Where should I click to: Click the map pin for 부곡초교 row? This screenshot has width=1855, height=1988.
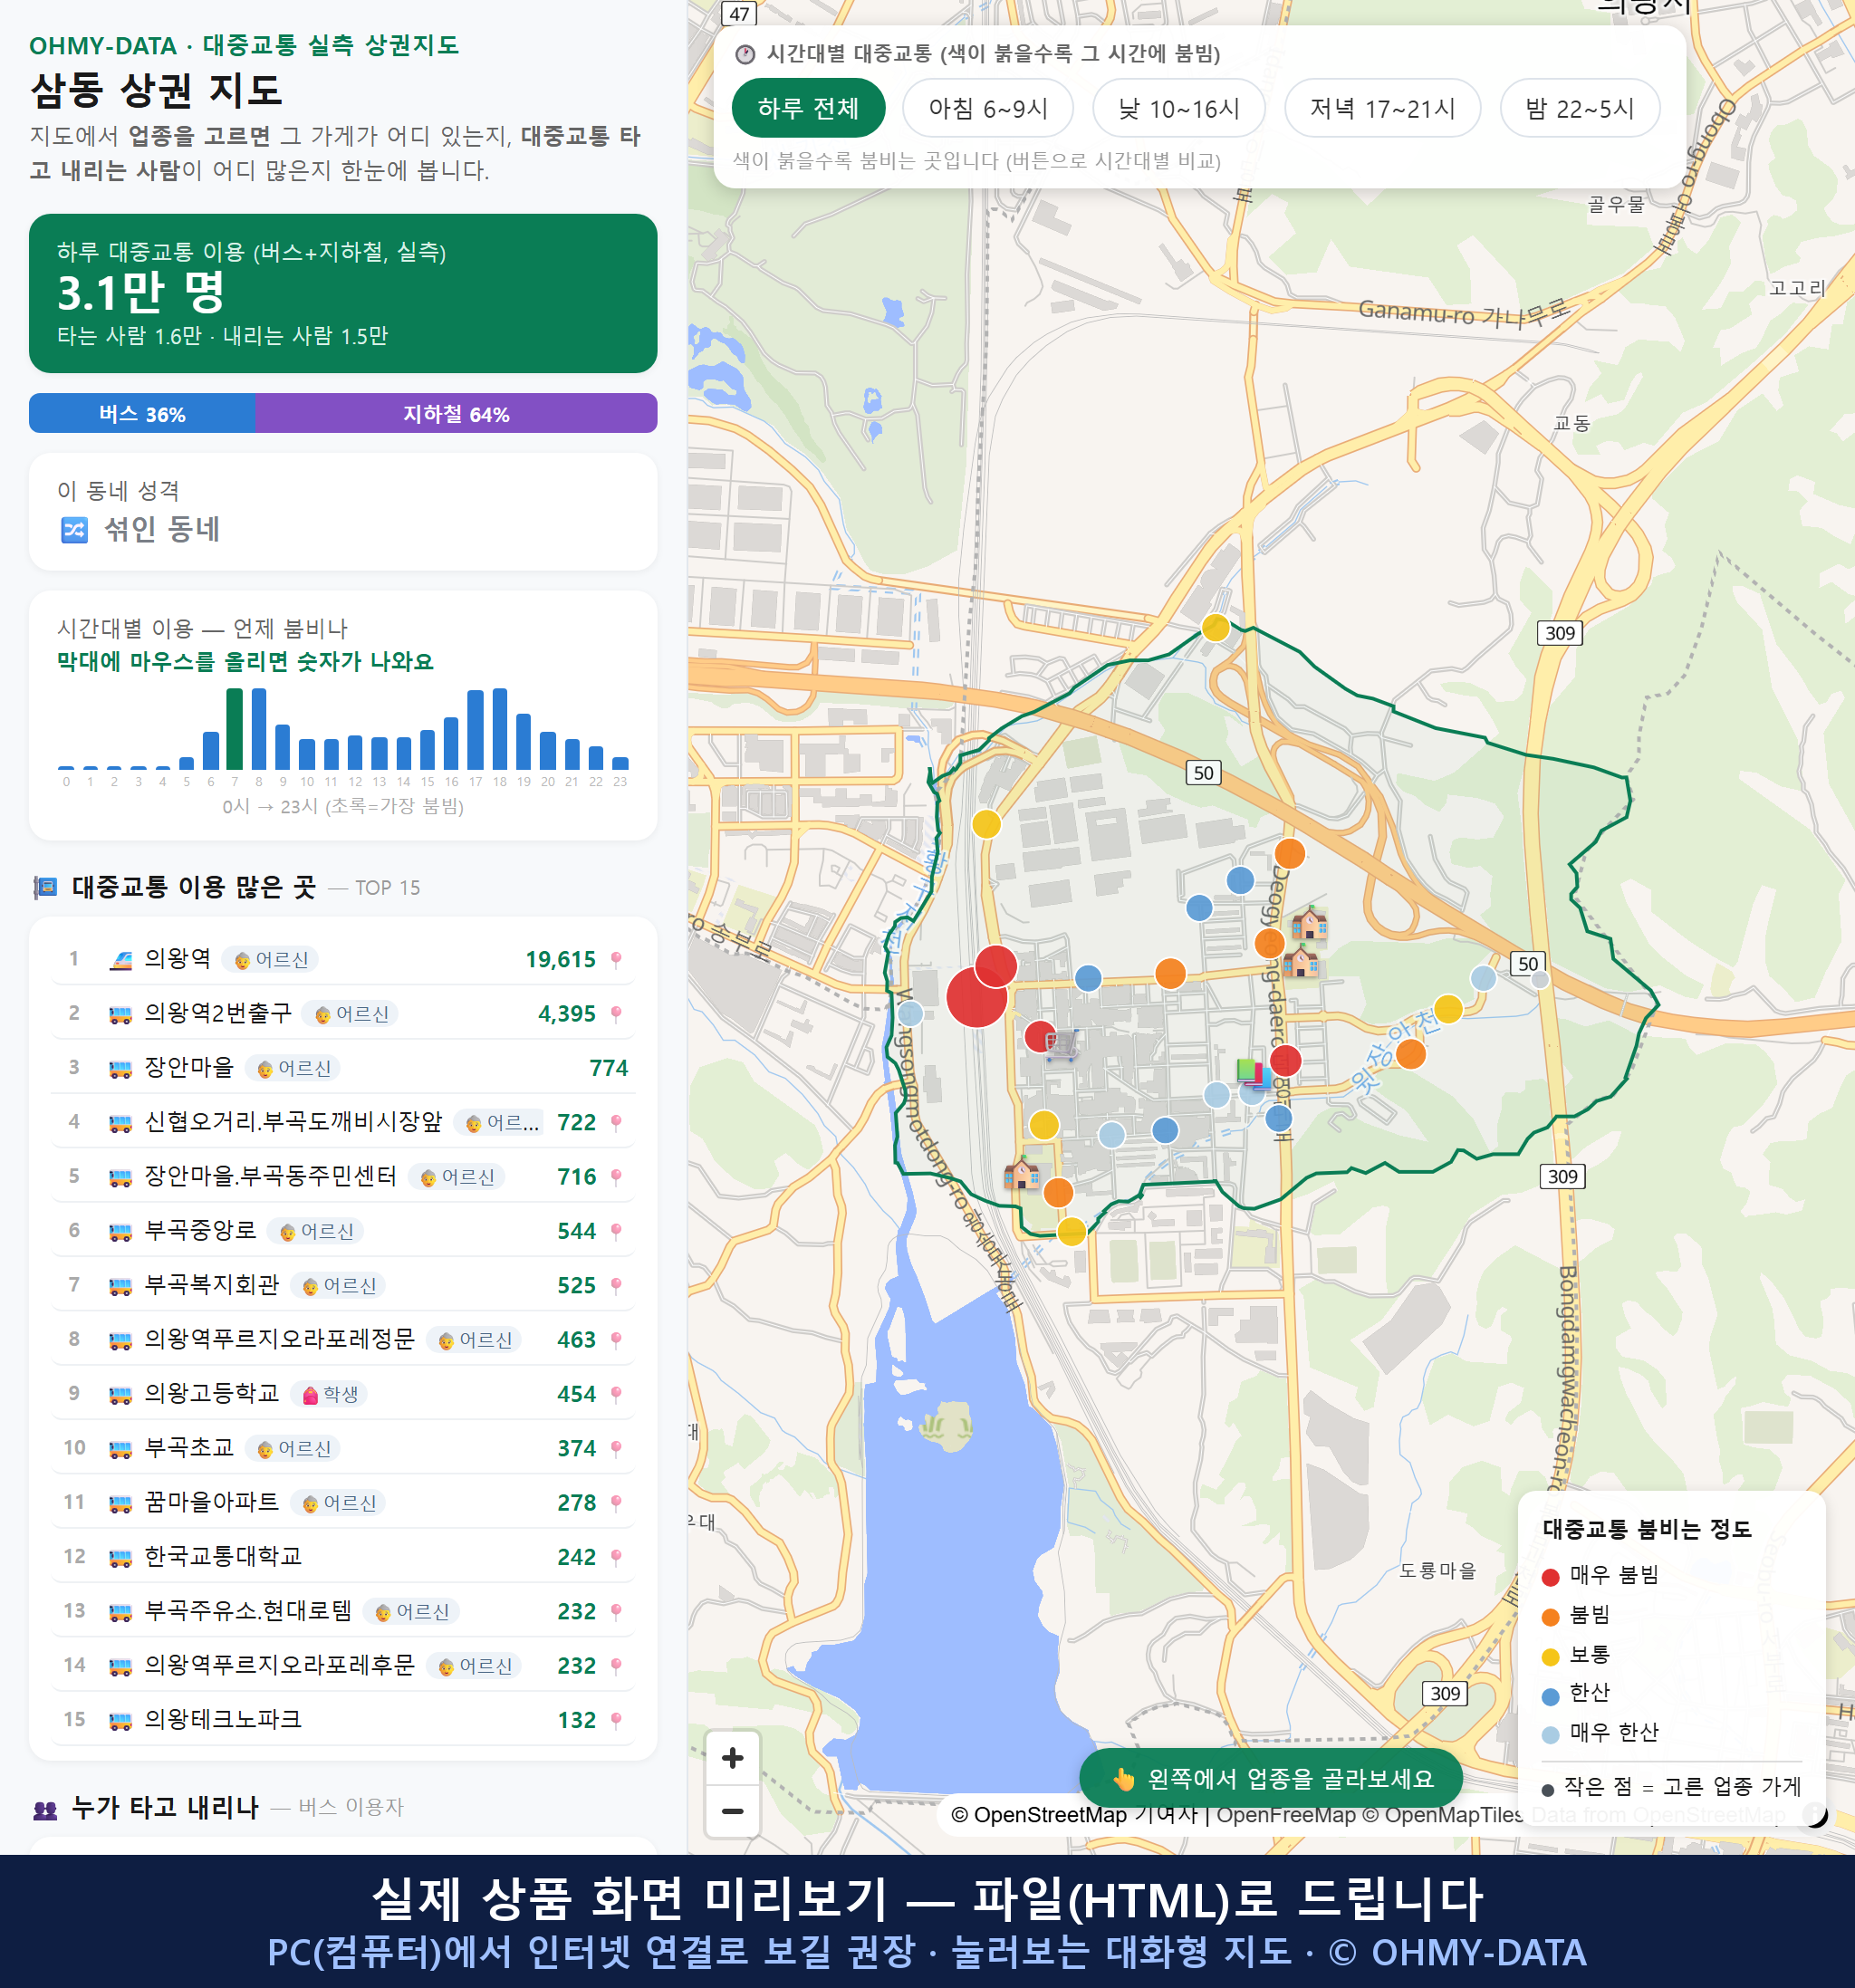pyautogui.click(x=616, y=1449)
